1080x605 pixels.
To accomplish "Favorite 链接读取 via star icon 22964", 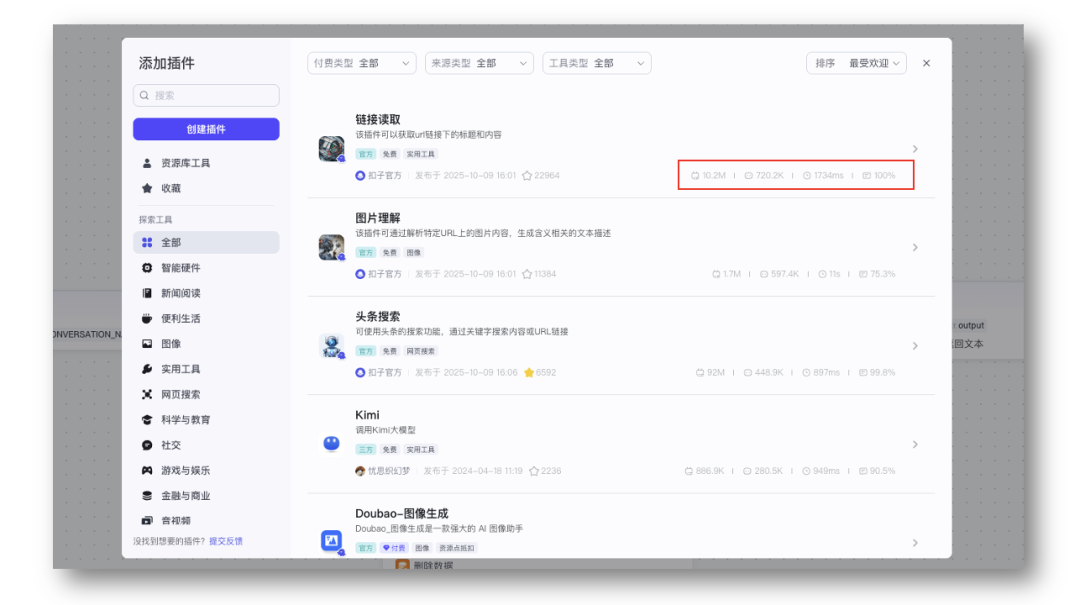I will (527, 176).
